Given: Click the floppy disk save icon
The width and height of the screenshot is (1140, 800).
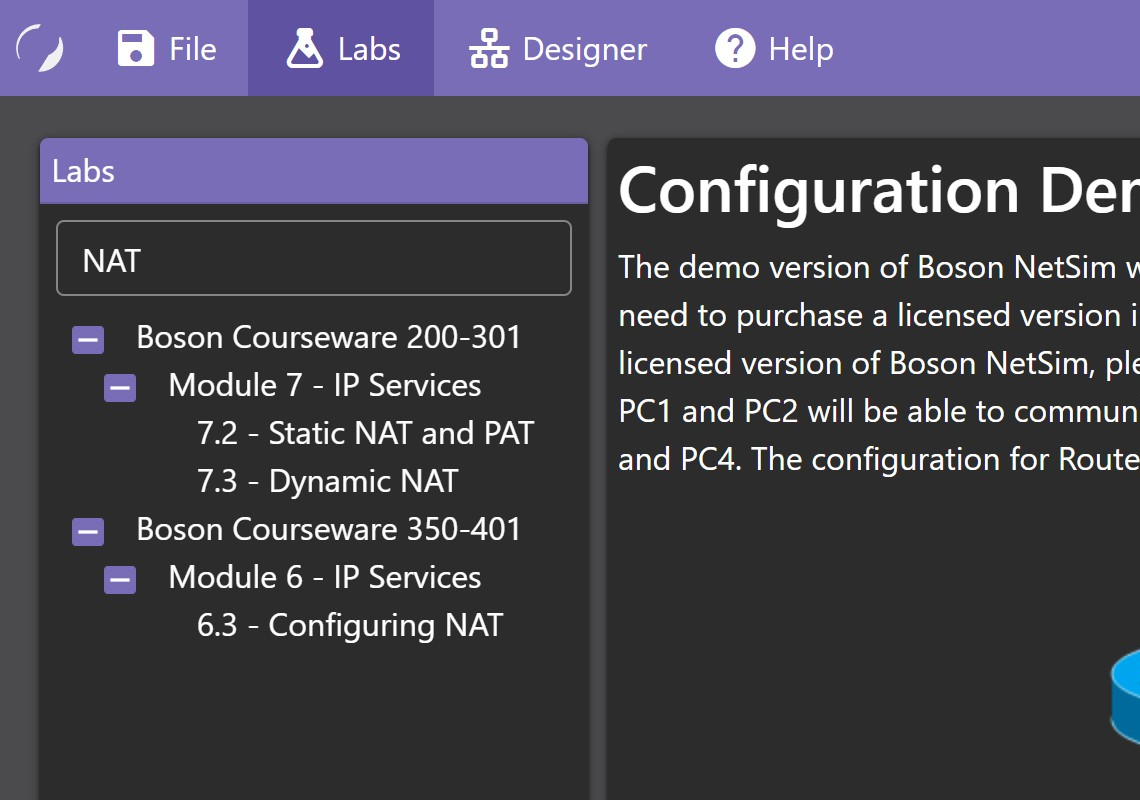Looking at the screenshot, I should [x=135, y=48].
